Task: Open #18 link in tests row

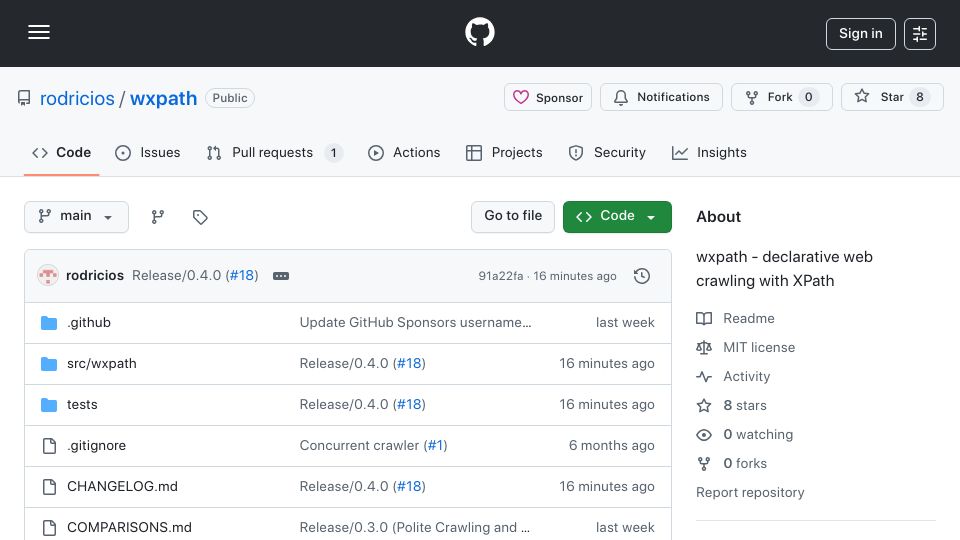Action: (x=409, y=405)
